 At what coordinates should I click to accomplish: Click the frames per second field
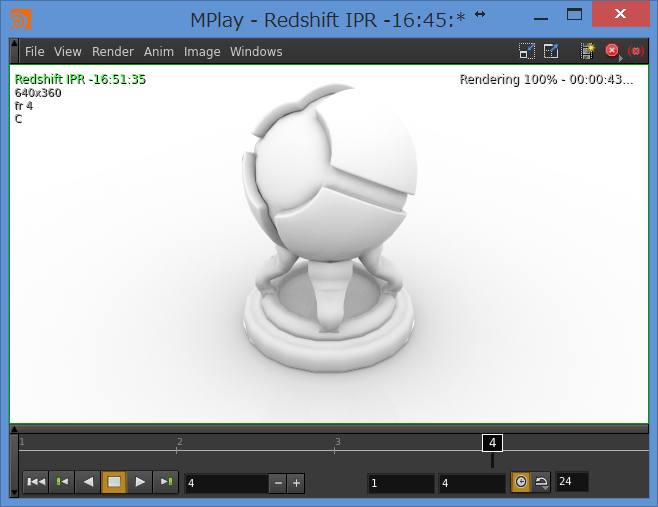coord(572,481)
